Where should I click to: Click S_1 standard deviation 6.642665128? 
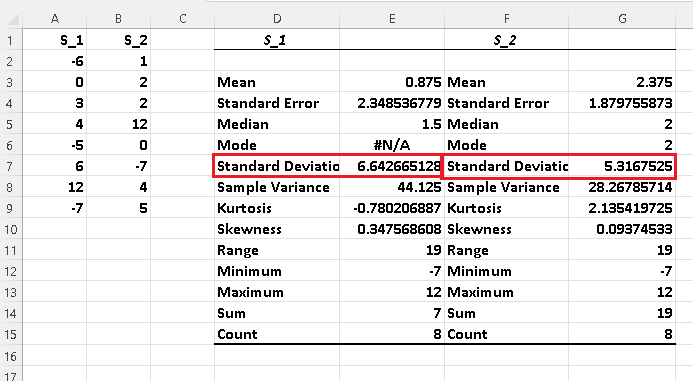pos(399,167)
